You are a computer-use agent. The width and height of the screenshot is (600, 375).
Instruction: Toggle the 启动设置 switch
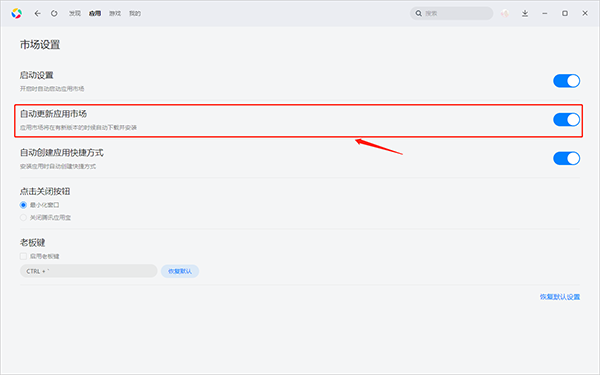[566, 81]
